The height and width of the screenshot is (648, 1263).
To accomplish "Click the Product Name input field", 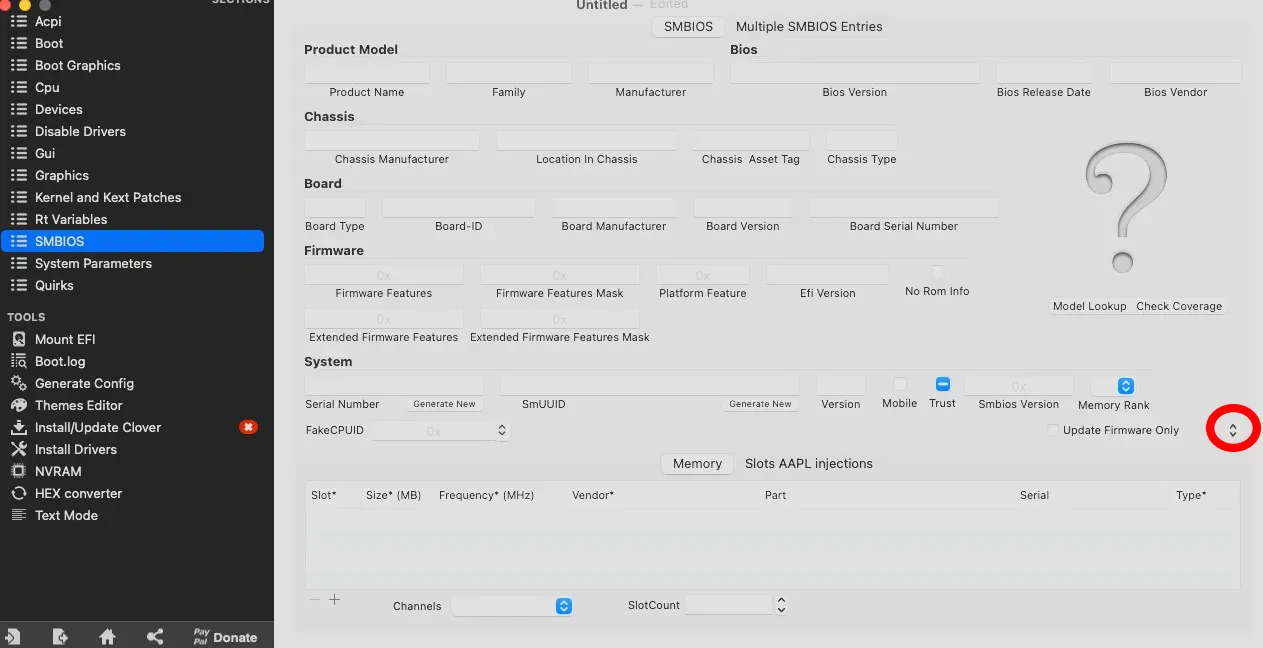I will tap(367, 73).
